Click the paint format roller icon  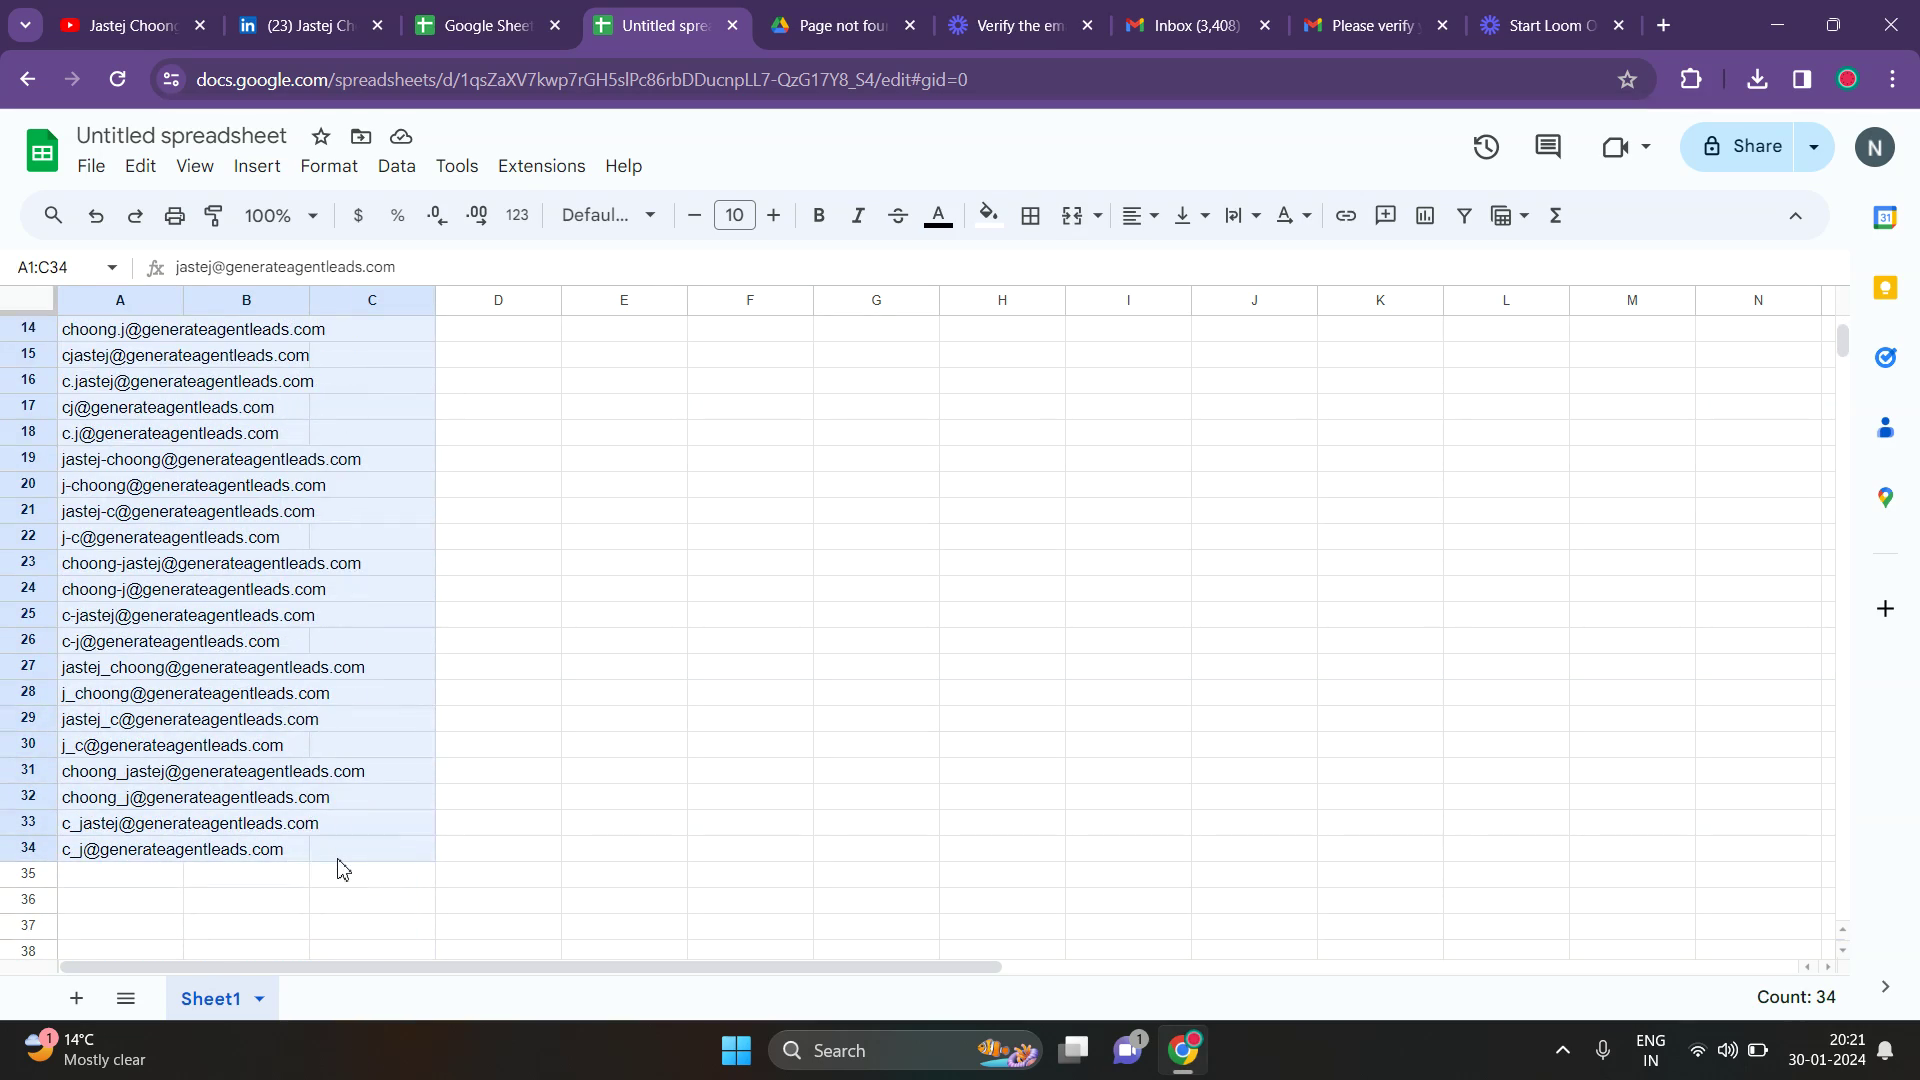click(x=214, y=215)
